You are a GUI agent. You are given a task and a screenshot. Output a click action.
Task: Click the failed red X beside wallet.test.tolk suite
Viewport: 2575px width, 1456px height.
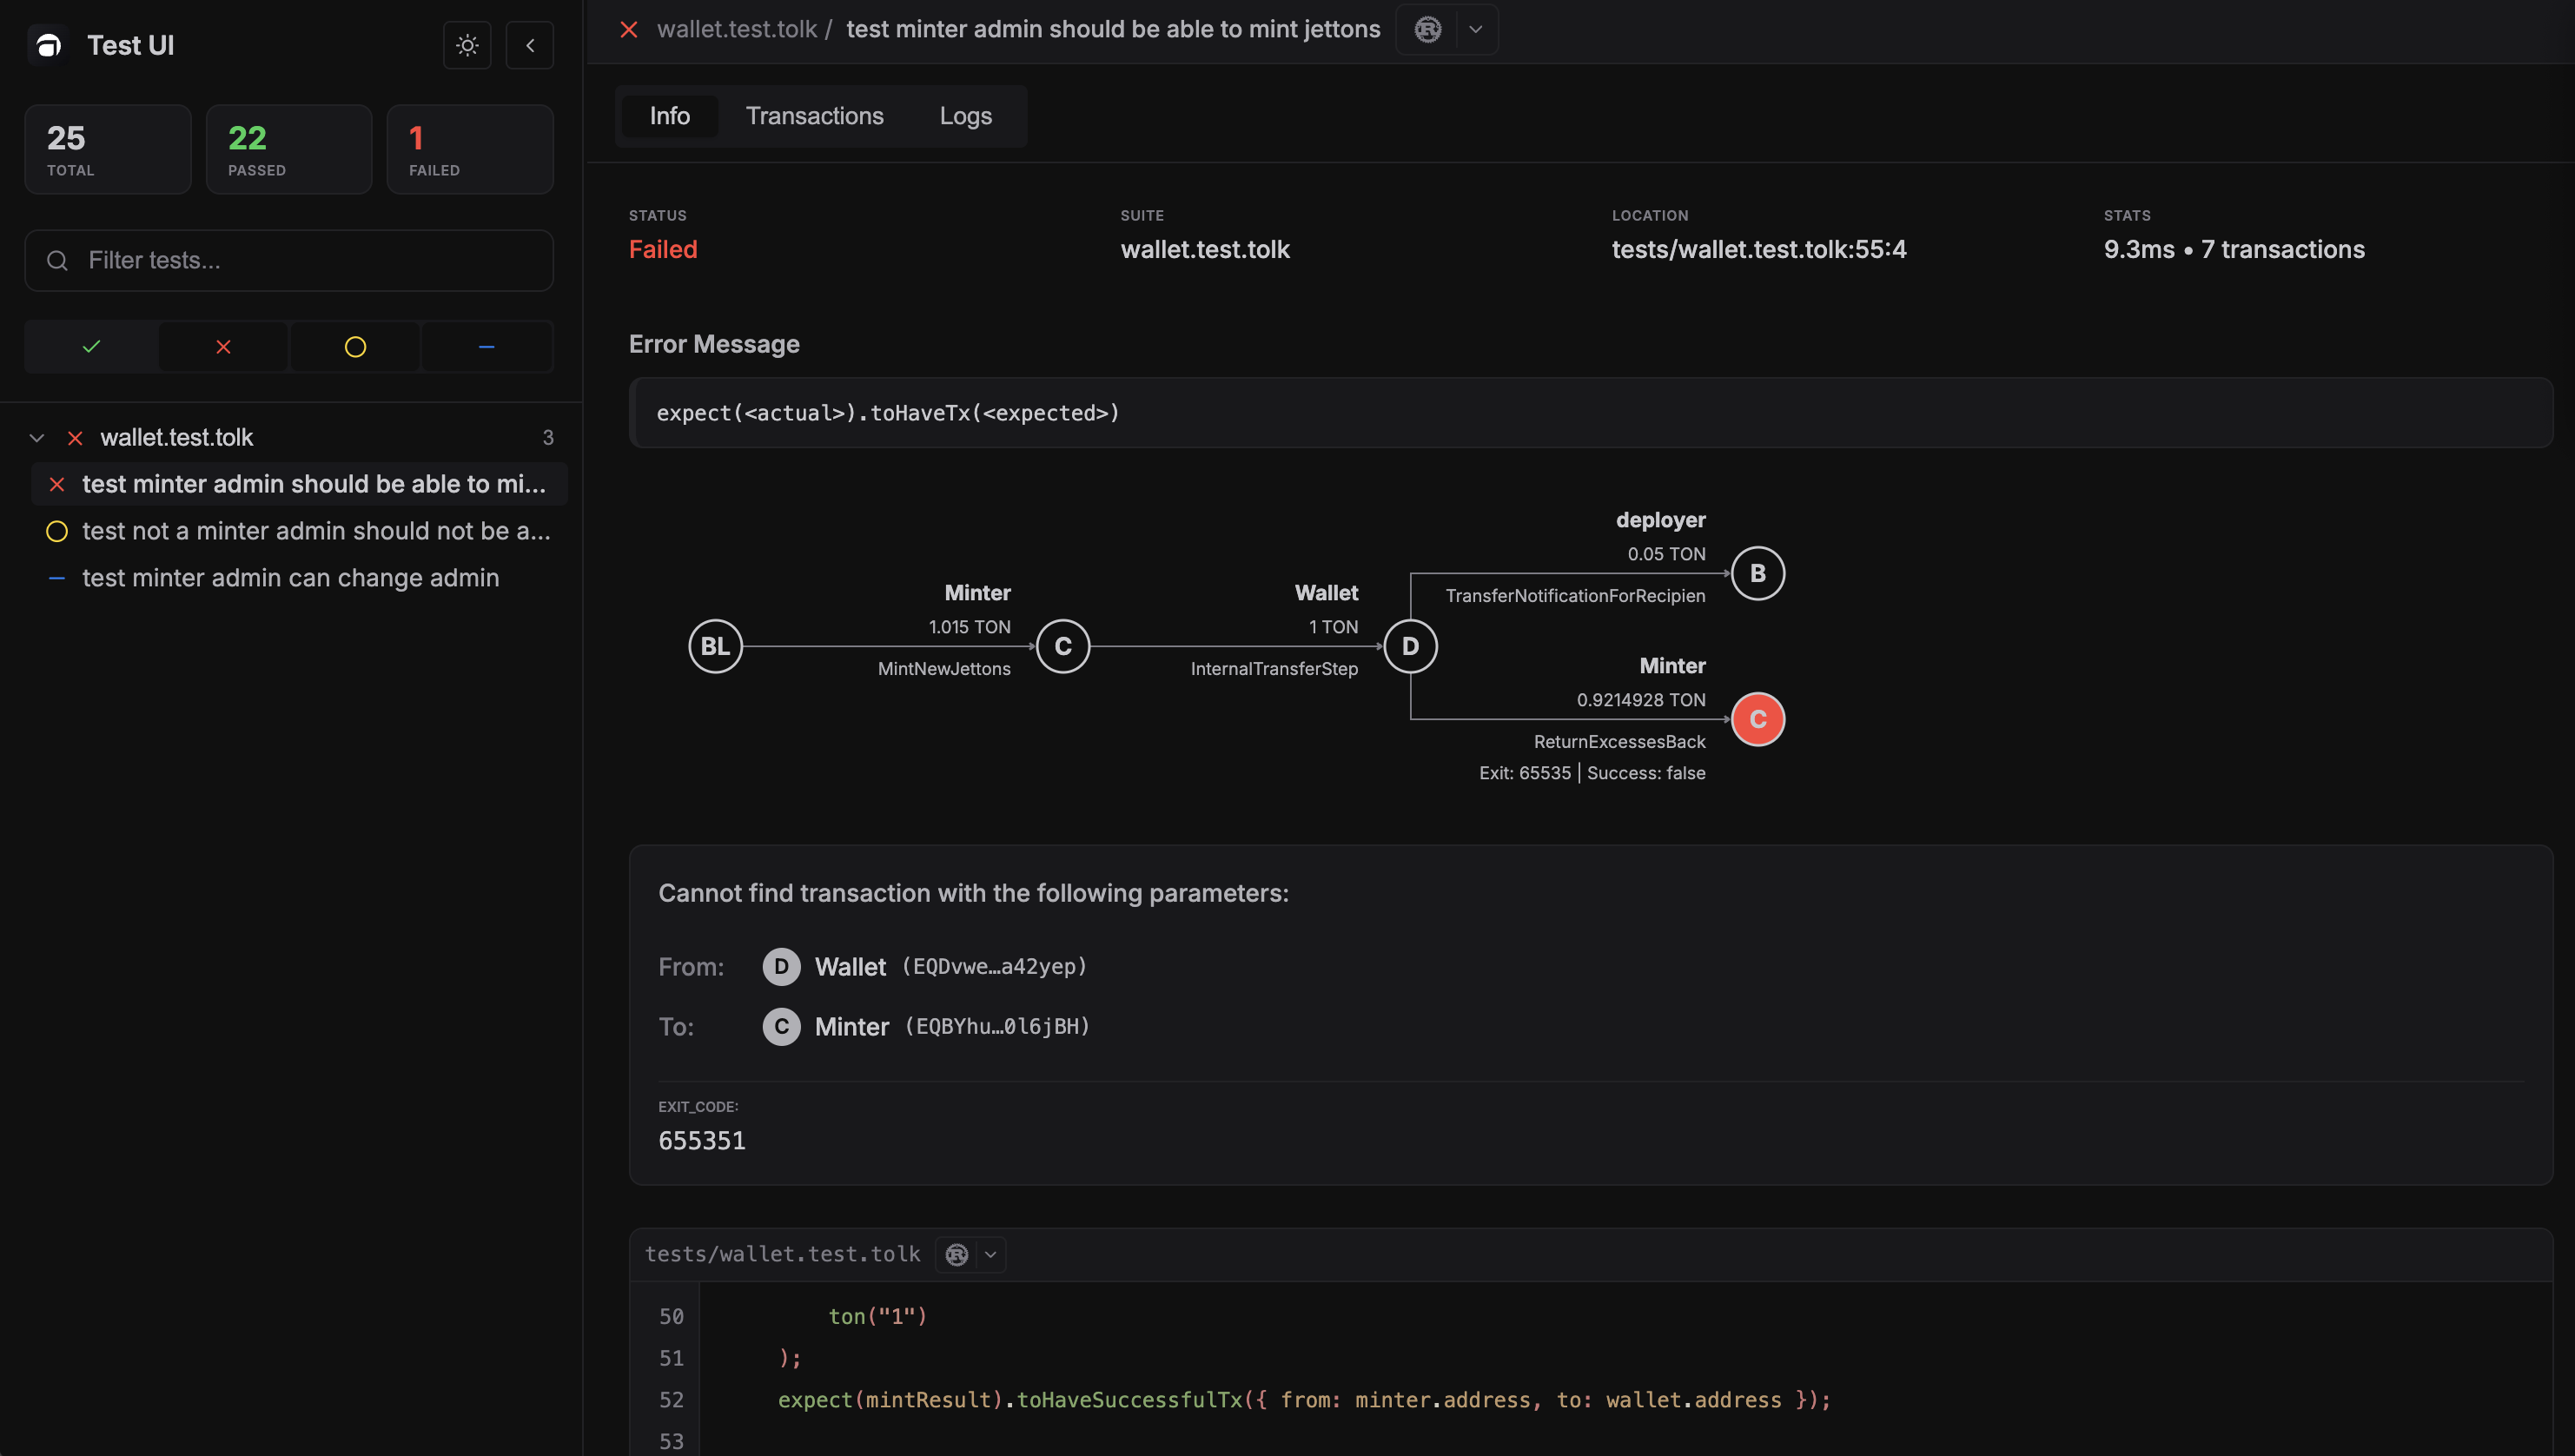75,438
